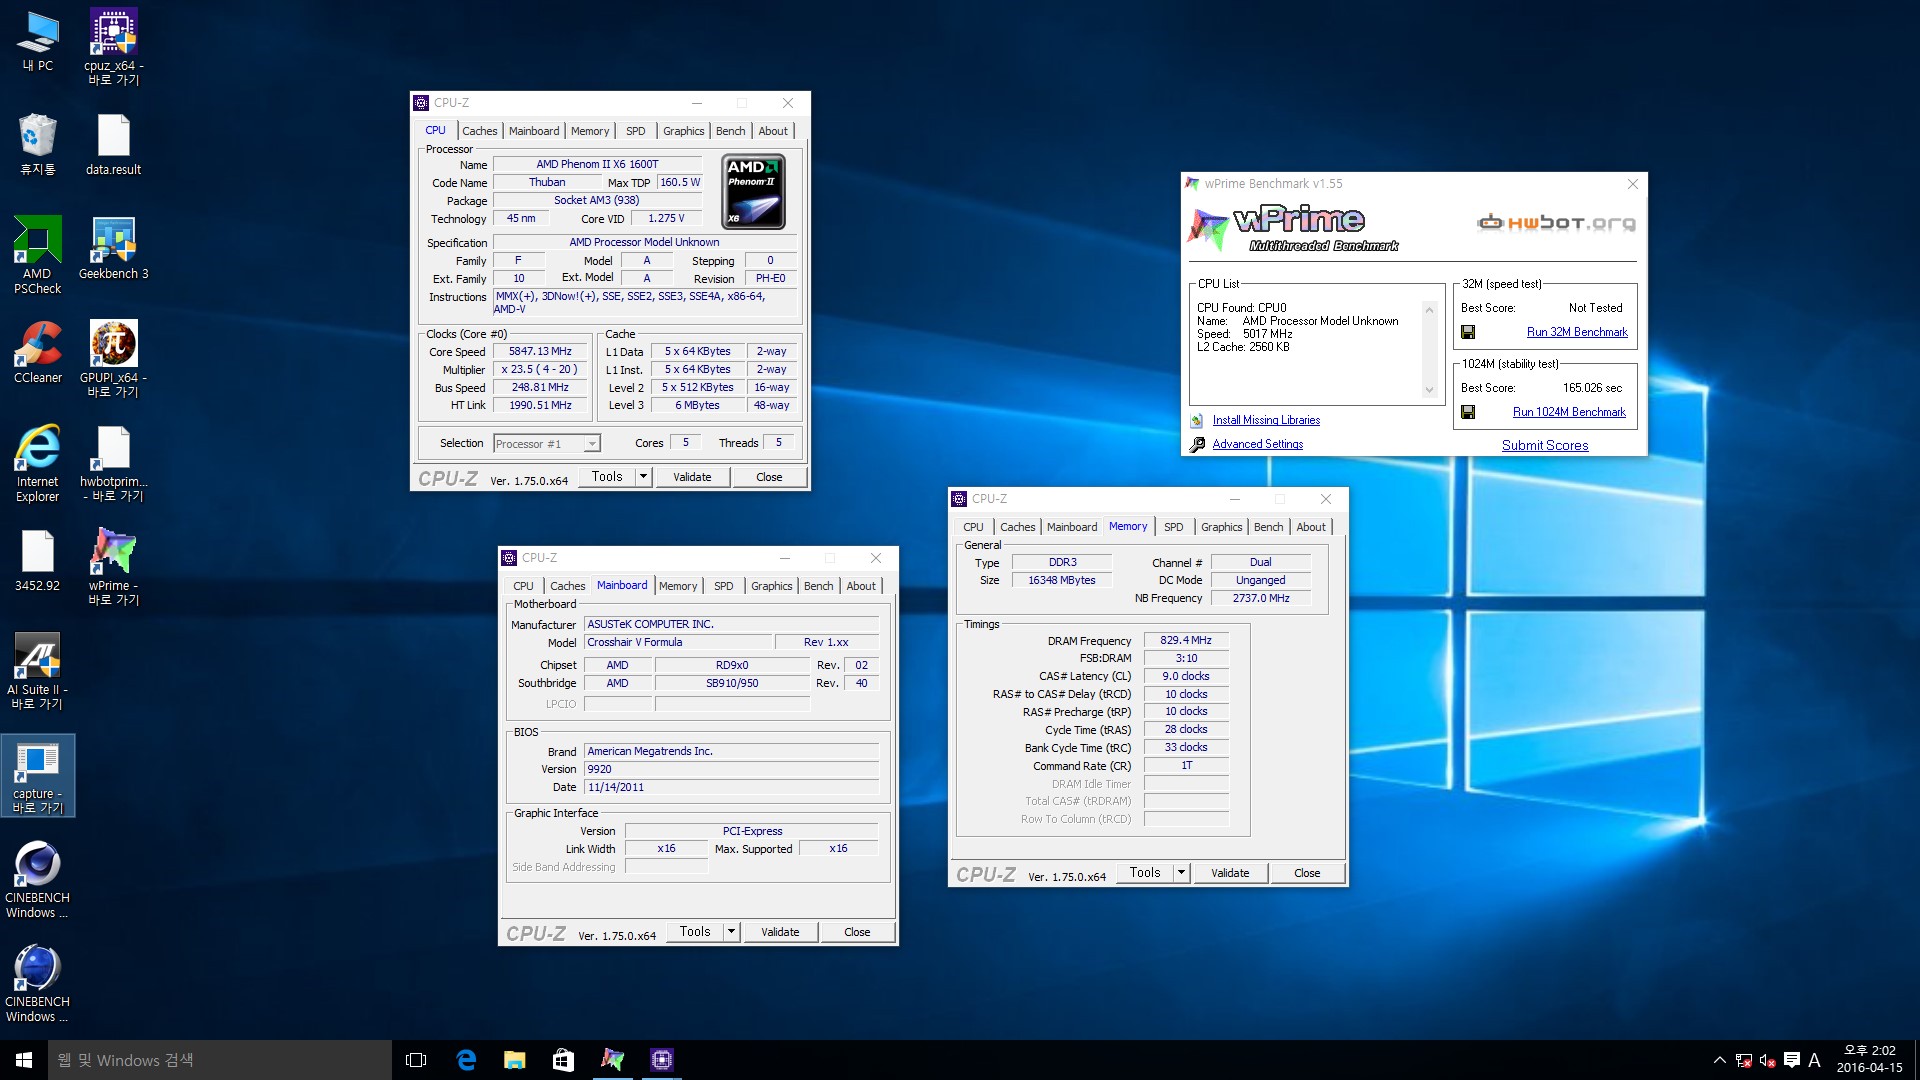Run the 1024M Benchmark in wPrime
Viewport: 1920px width, 1080px height.
click(x=1569, y=412)
